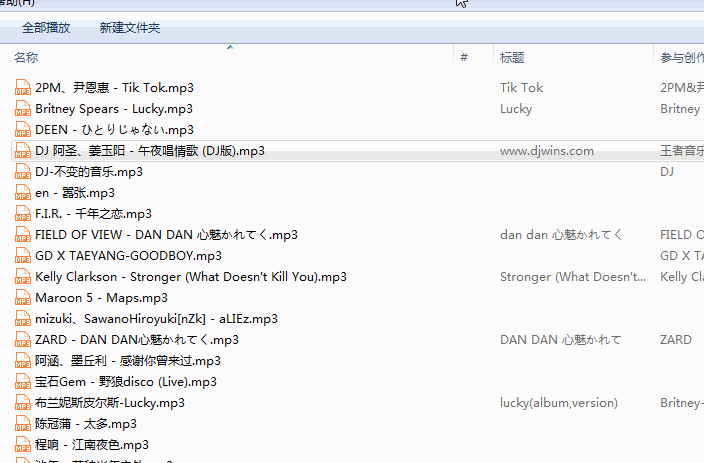Click the 全部播放 button
Image resolution: width=704 pixels, height=463 pixels.
(x=46, y=28)
